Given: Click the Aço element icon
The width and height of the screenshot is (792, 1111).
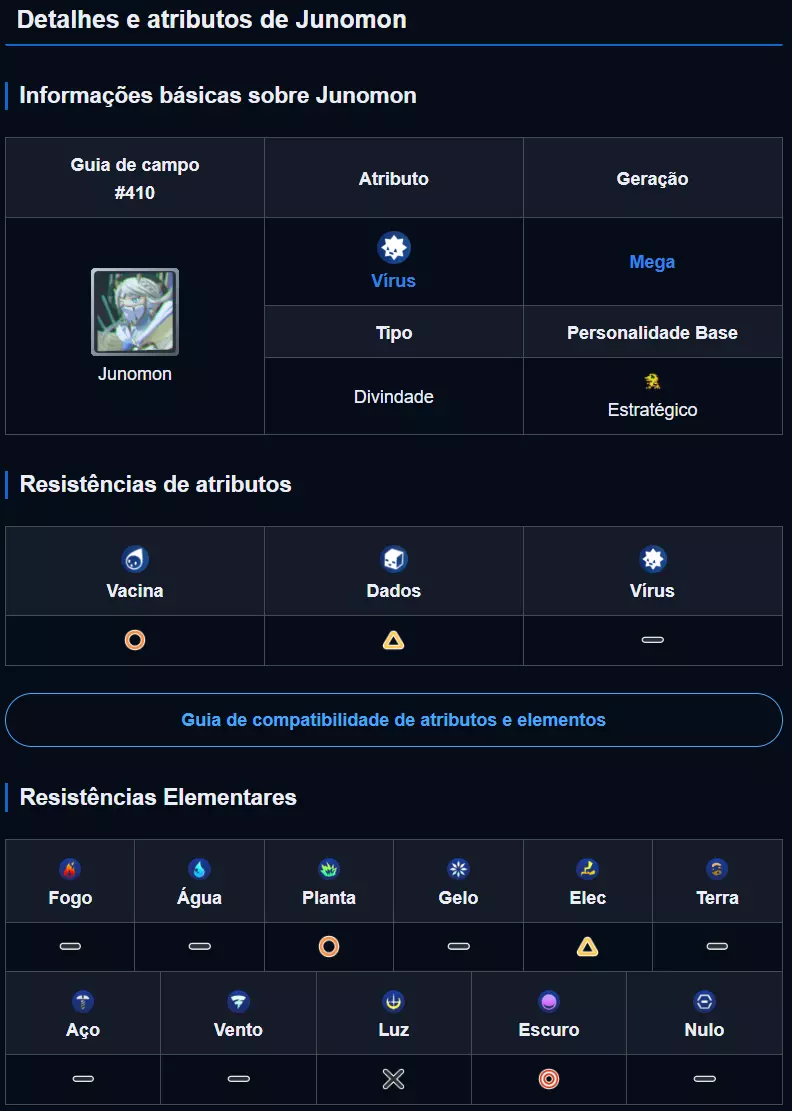Looking at the screenshot, I should 83,1001.
